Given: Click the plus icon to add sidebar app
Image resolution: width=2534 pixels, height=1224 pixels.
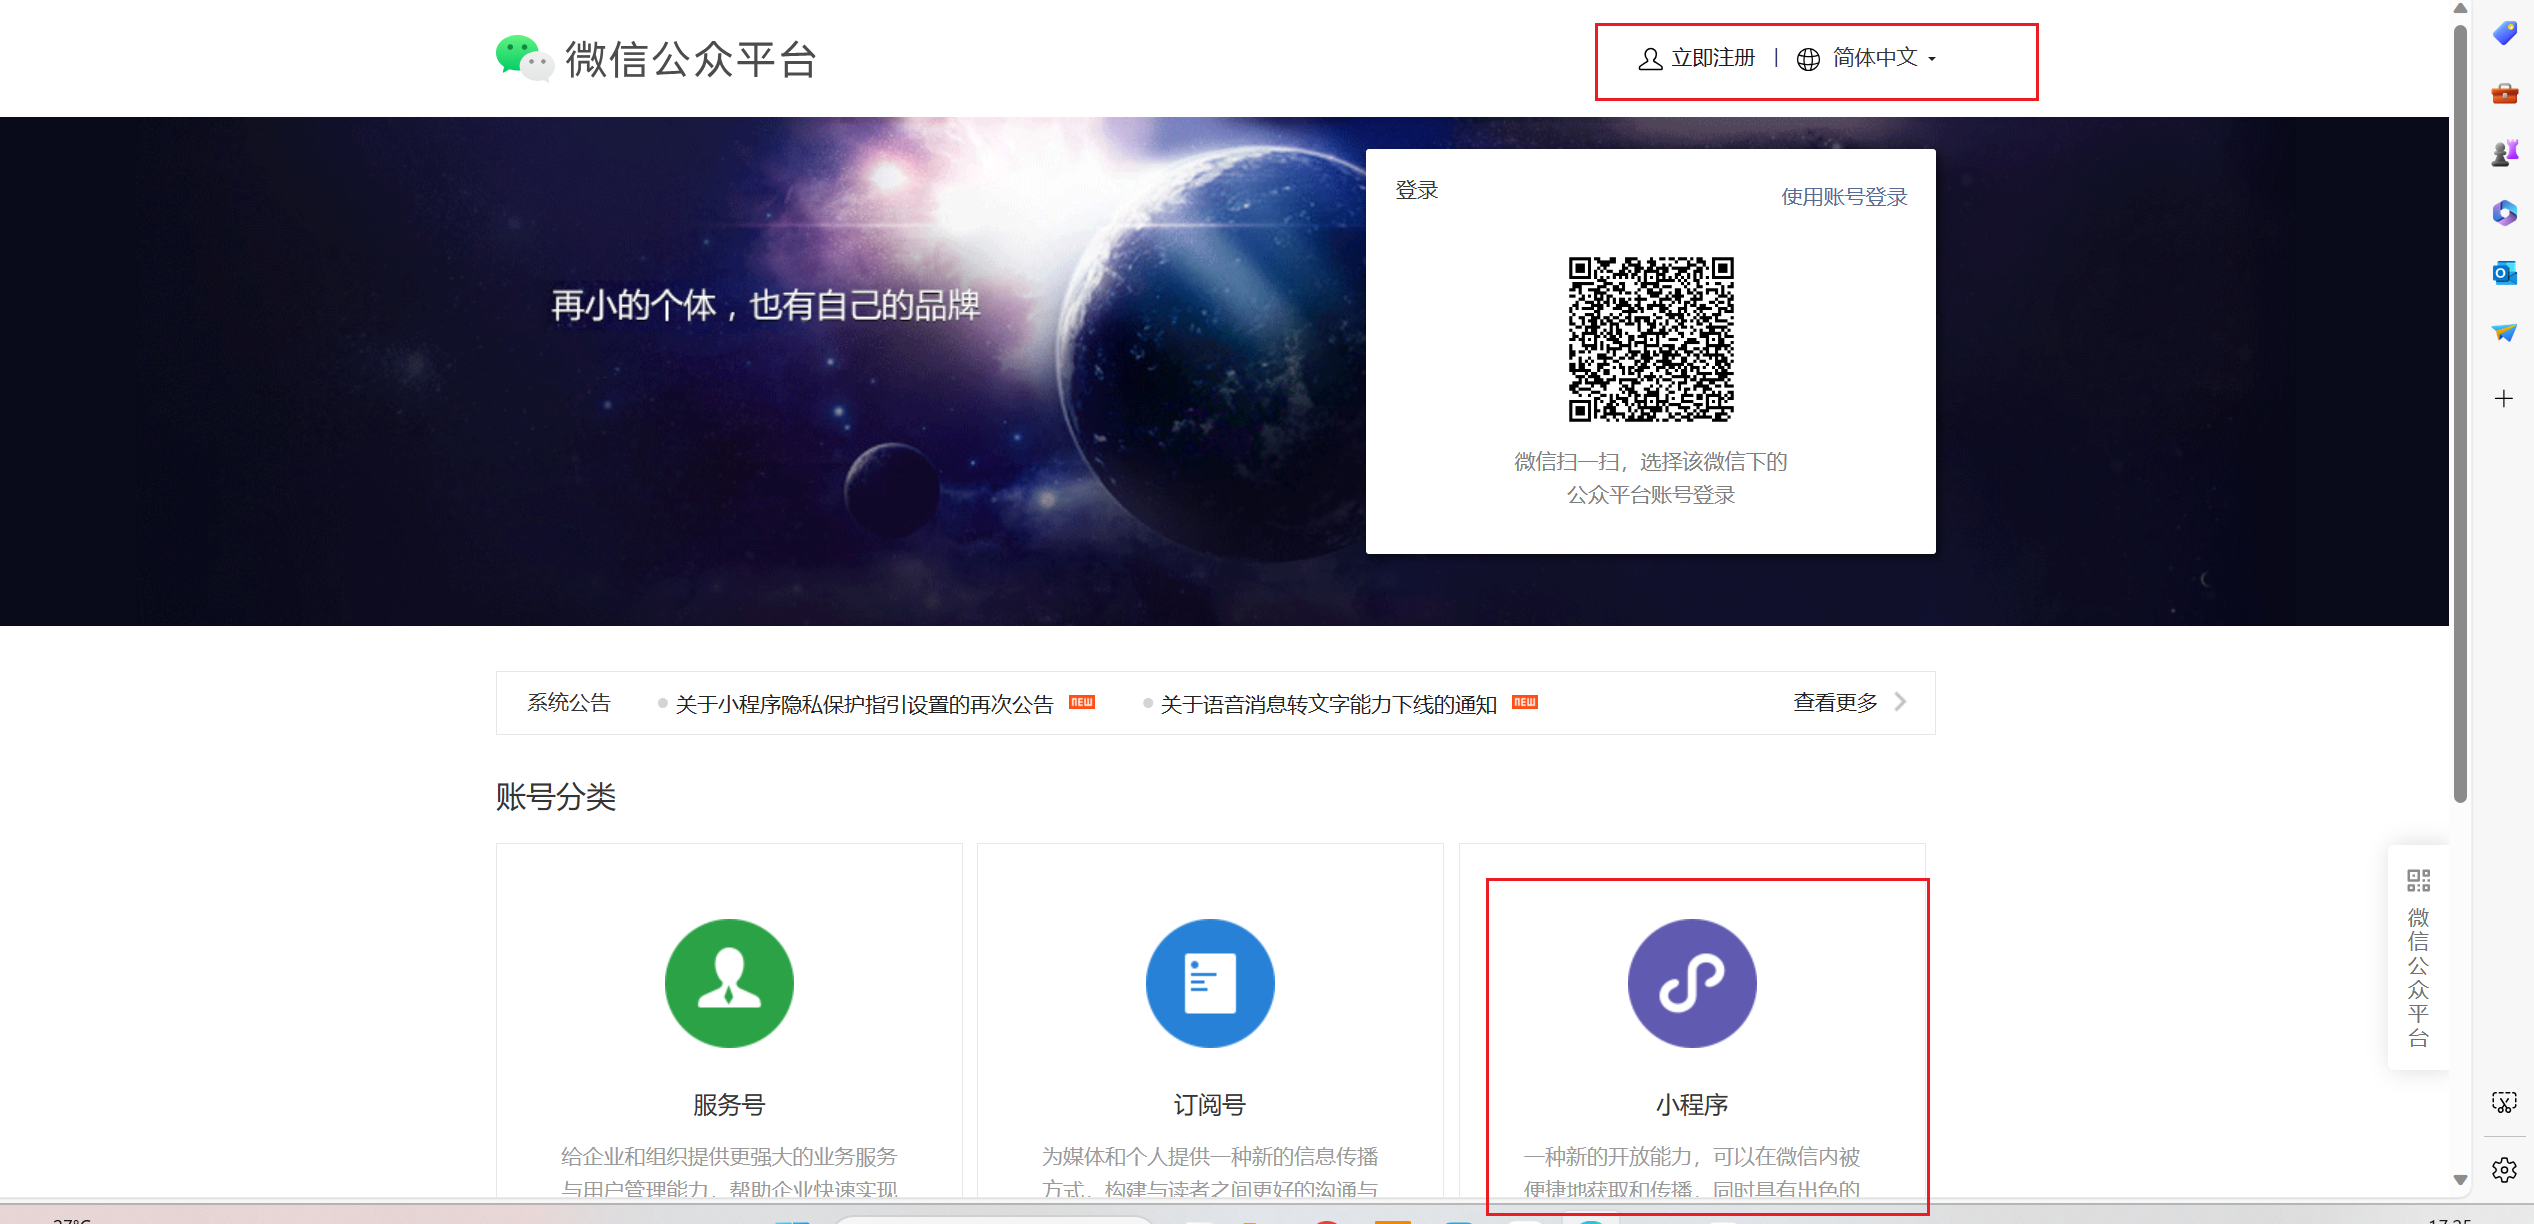Looking at the screenshot, I should click(2504, 399).
